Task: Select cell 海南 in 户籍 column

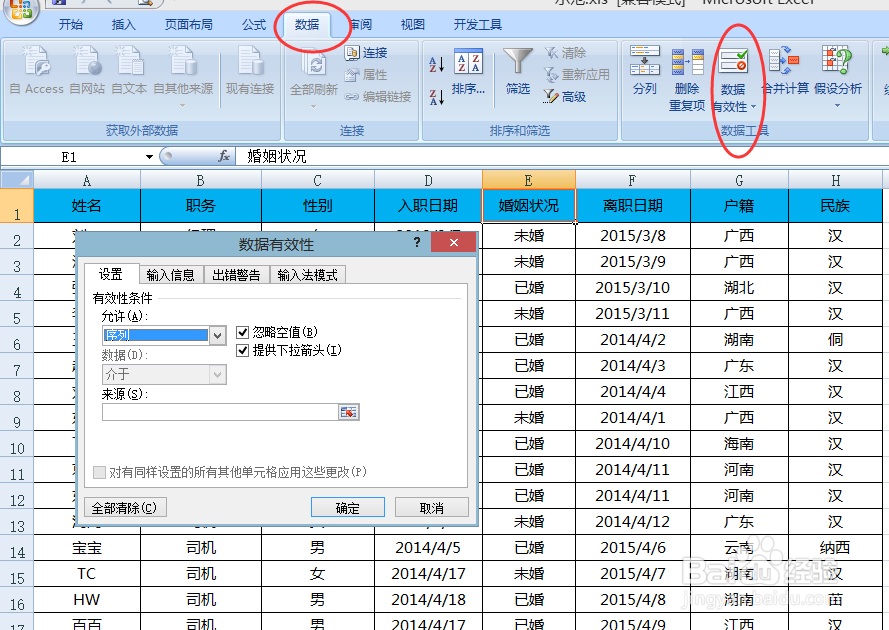Action: point(739,443)
